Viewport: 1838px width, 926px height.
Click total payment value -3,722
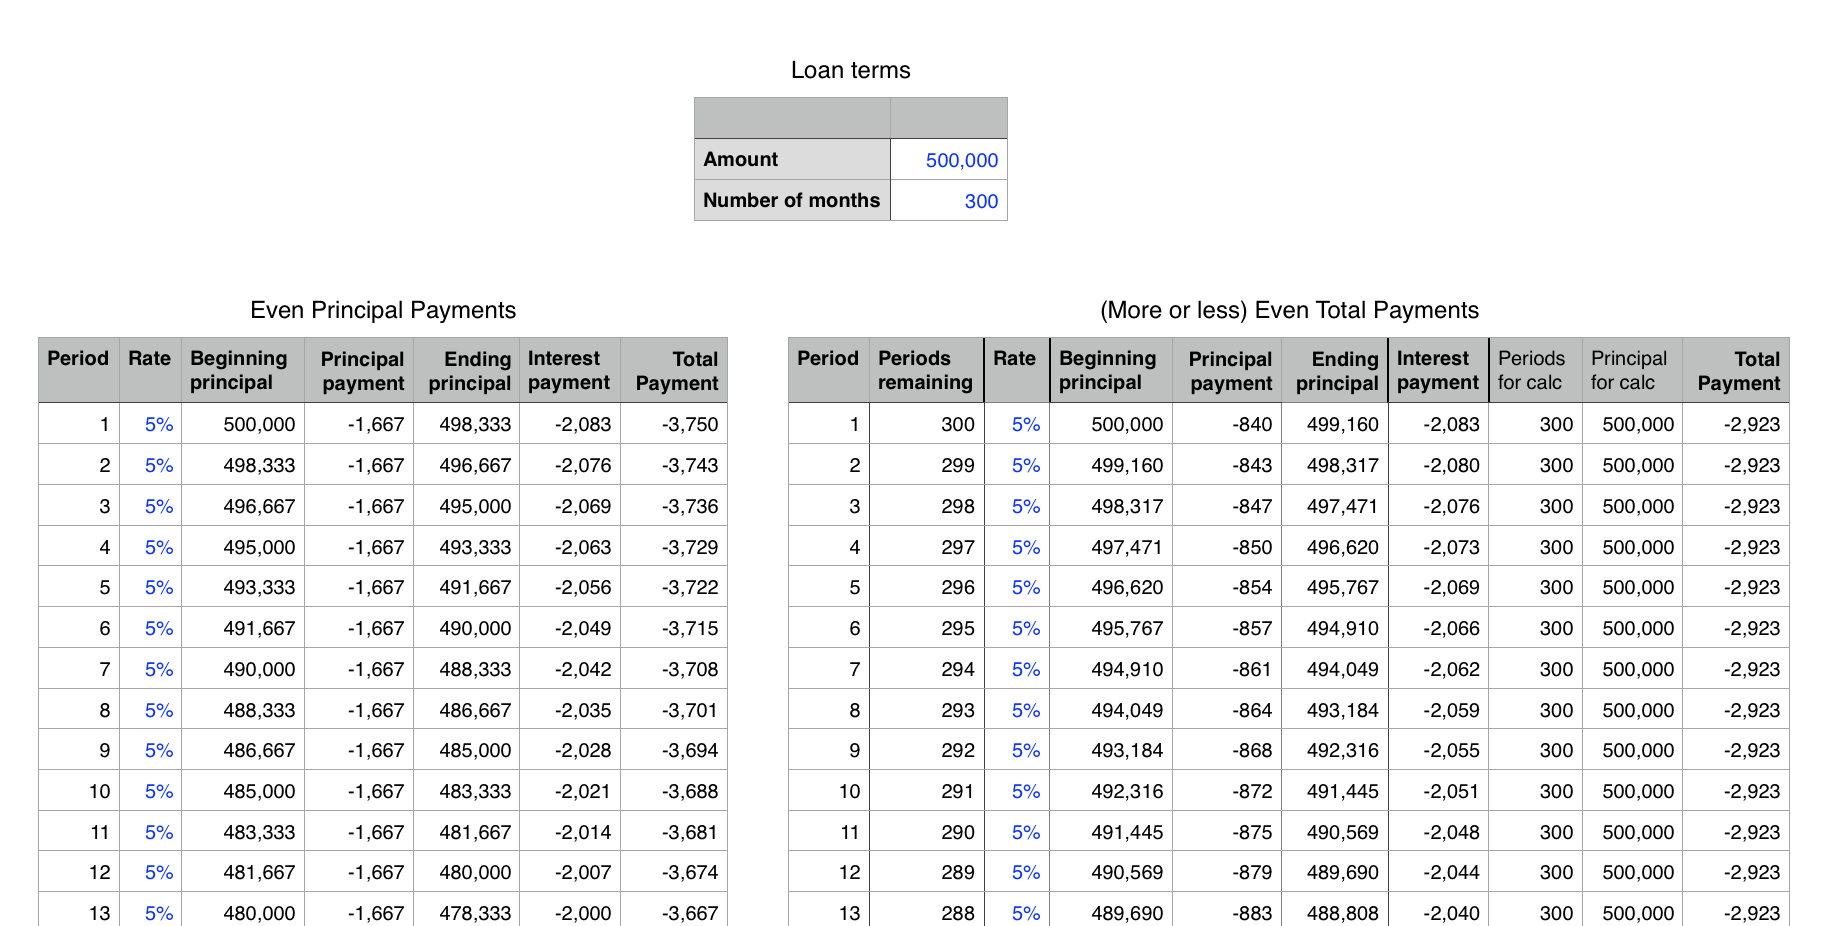674,587
